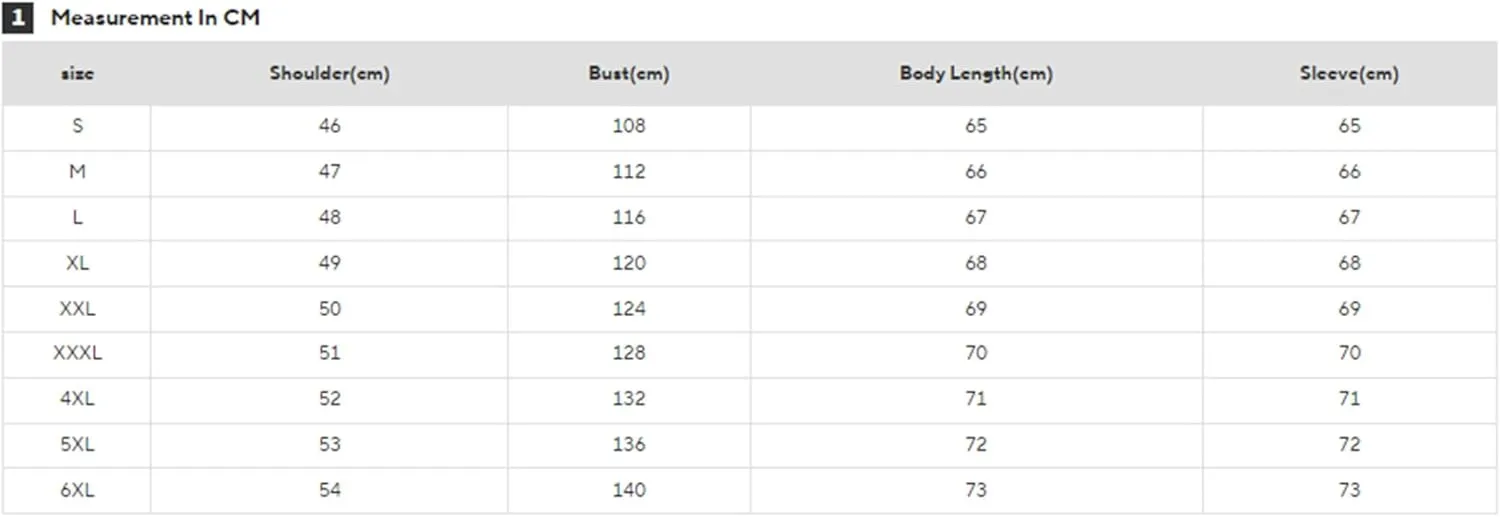Click shoulder value 53 for size 5XL
Viewport: 1500px width, 517px height.
329,444
